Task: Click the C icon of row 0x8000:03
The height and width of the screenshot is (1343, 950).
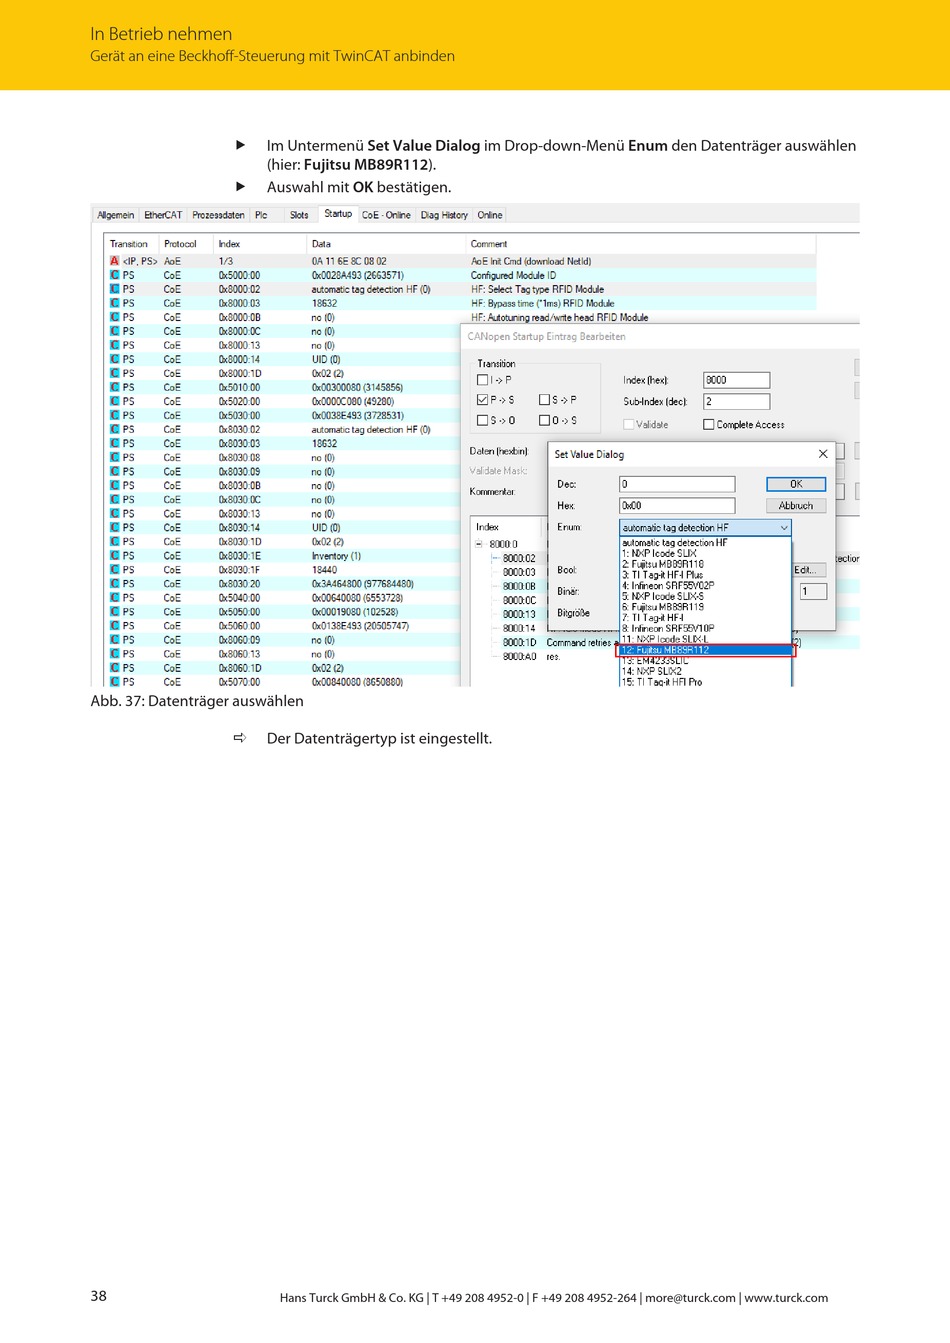Action: click(114, 303)
